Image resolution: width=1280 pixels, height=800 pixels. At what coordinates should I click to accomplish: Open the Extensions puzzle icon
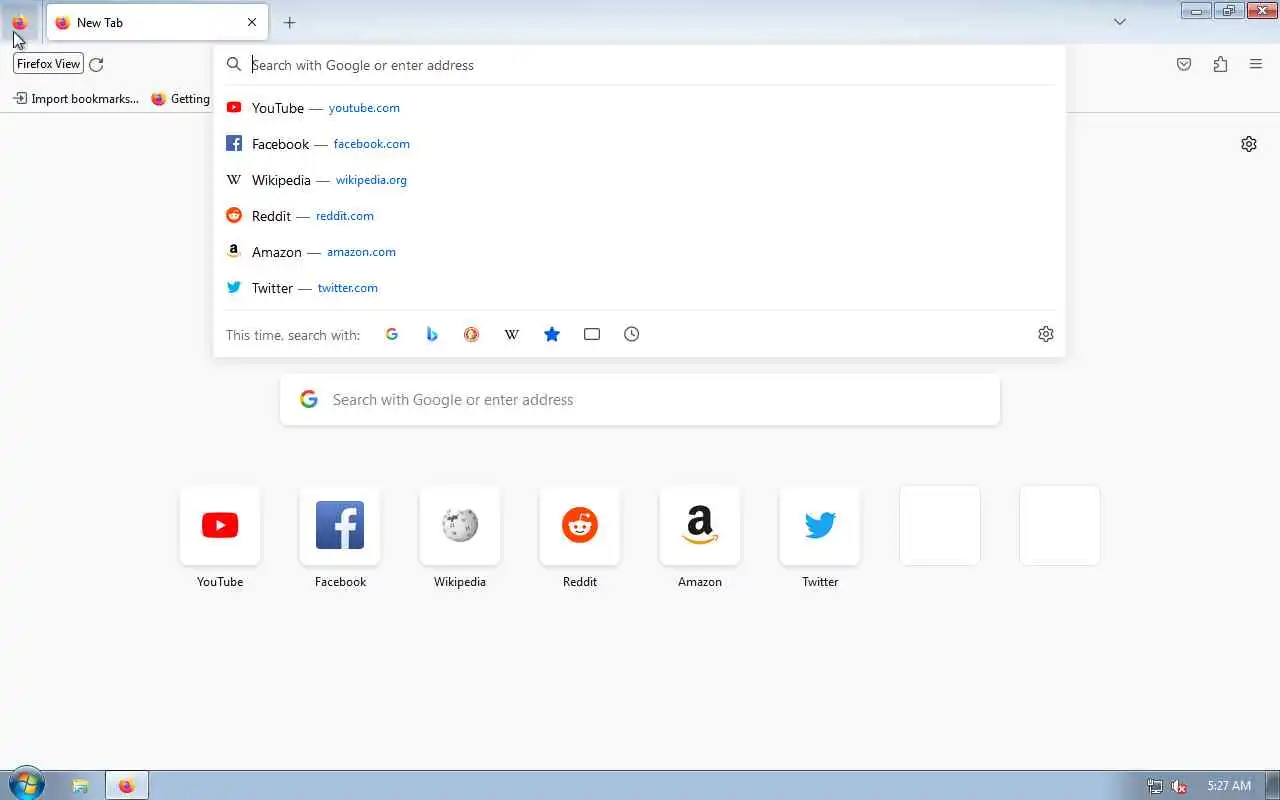click(x=1220, y=65)
